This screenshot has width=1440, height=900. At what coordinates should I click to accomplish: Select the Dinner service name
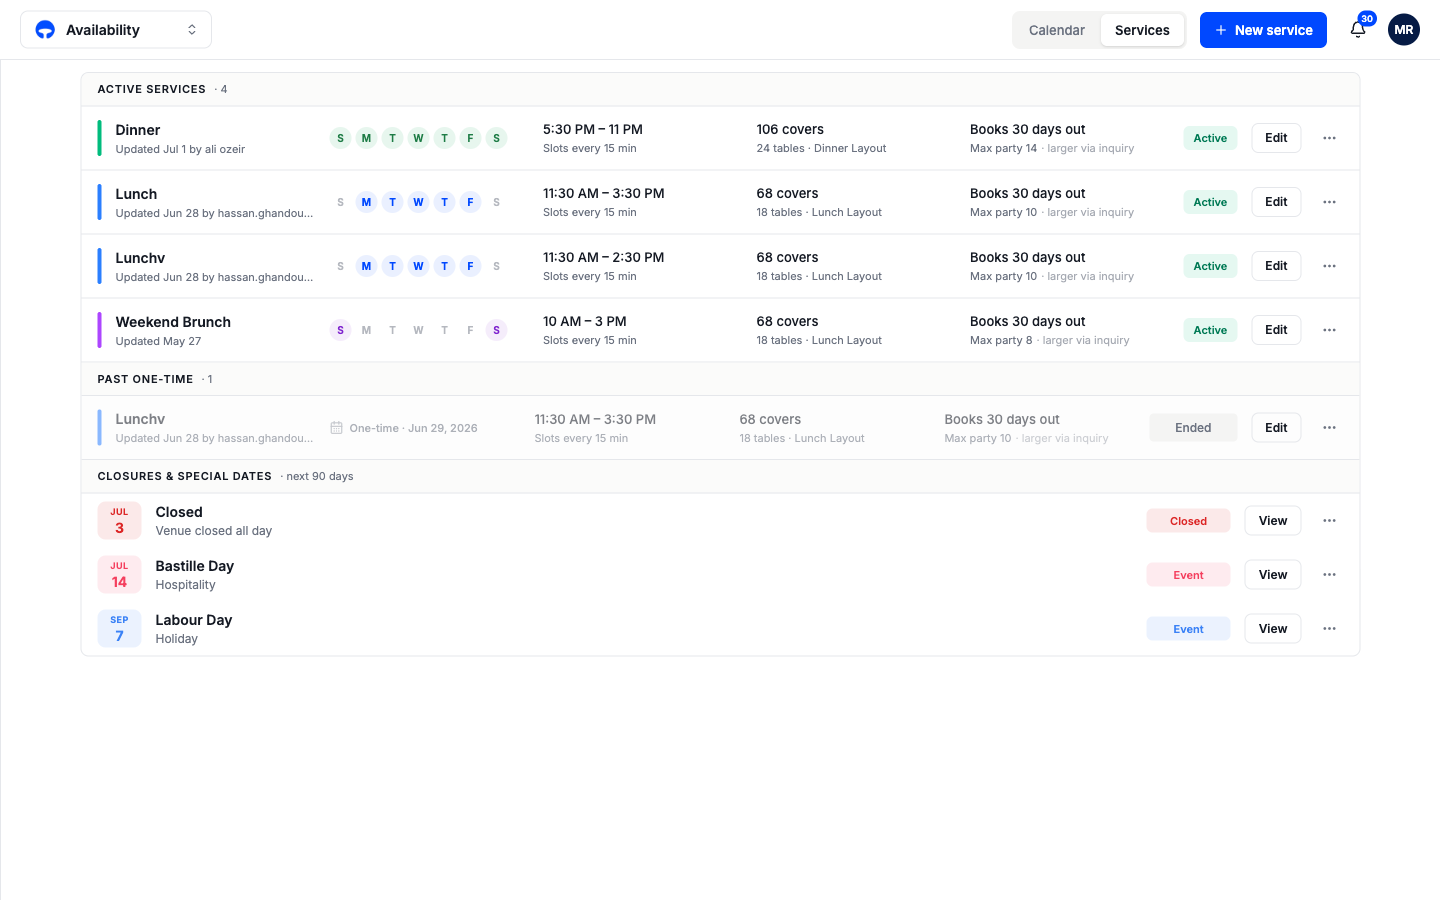[138, 130]
